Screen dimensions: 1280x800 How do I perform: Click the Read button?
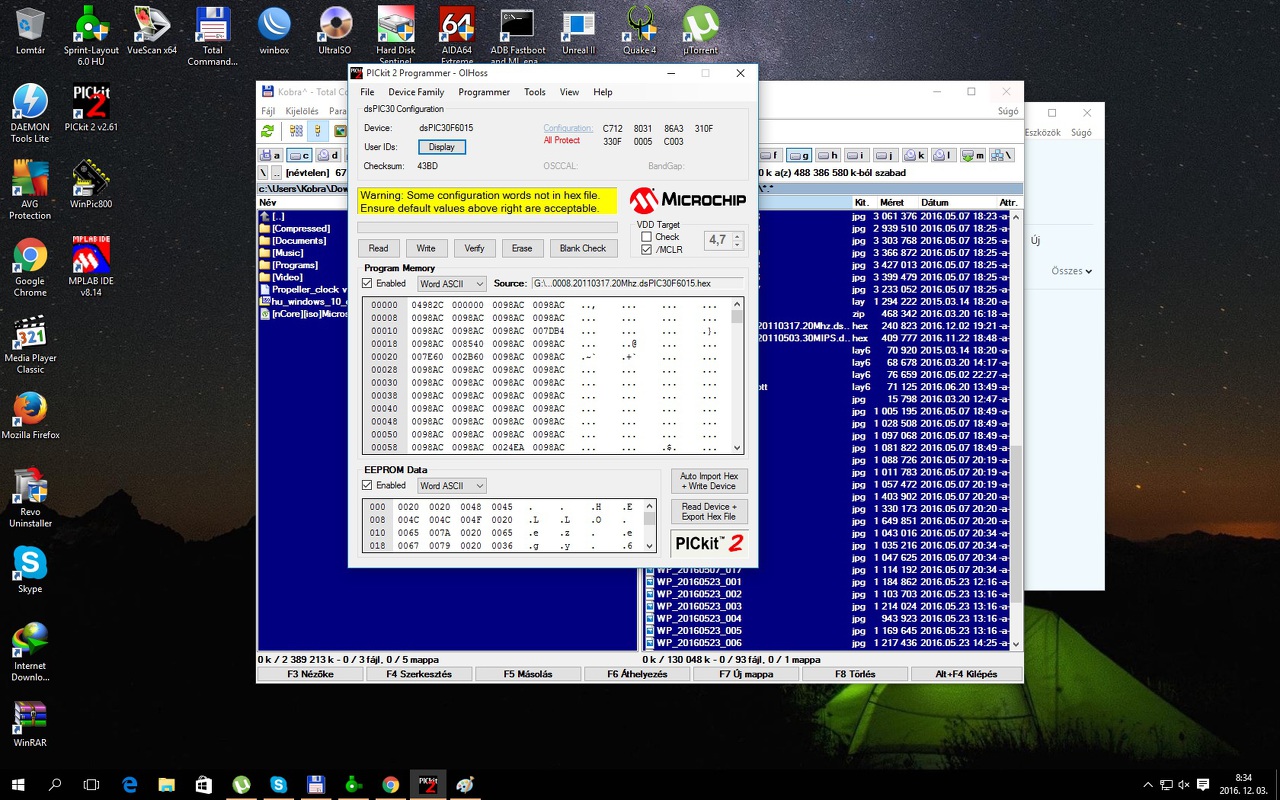click(x=378, y=248)
